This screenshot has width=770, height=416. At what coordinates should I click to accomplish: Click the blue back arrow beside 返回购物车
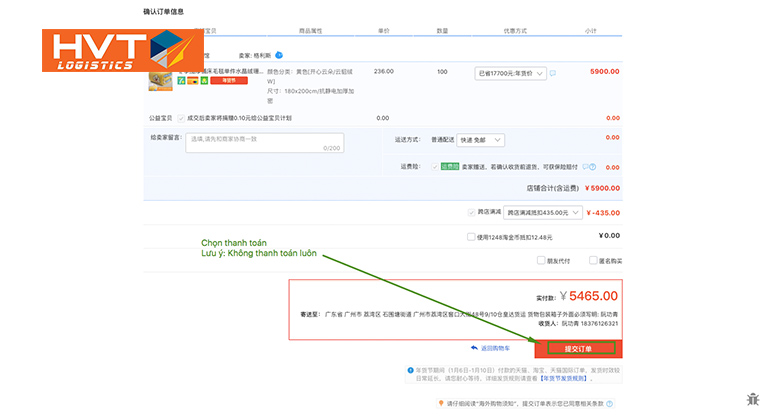click(474, 348)
